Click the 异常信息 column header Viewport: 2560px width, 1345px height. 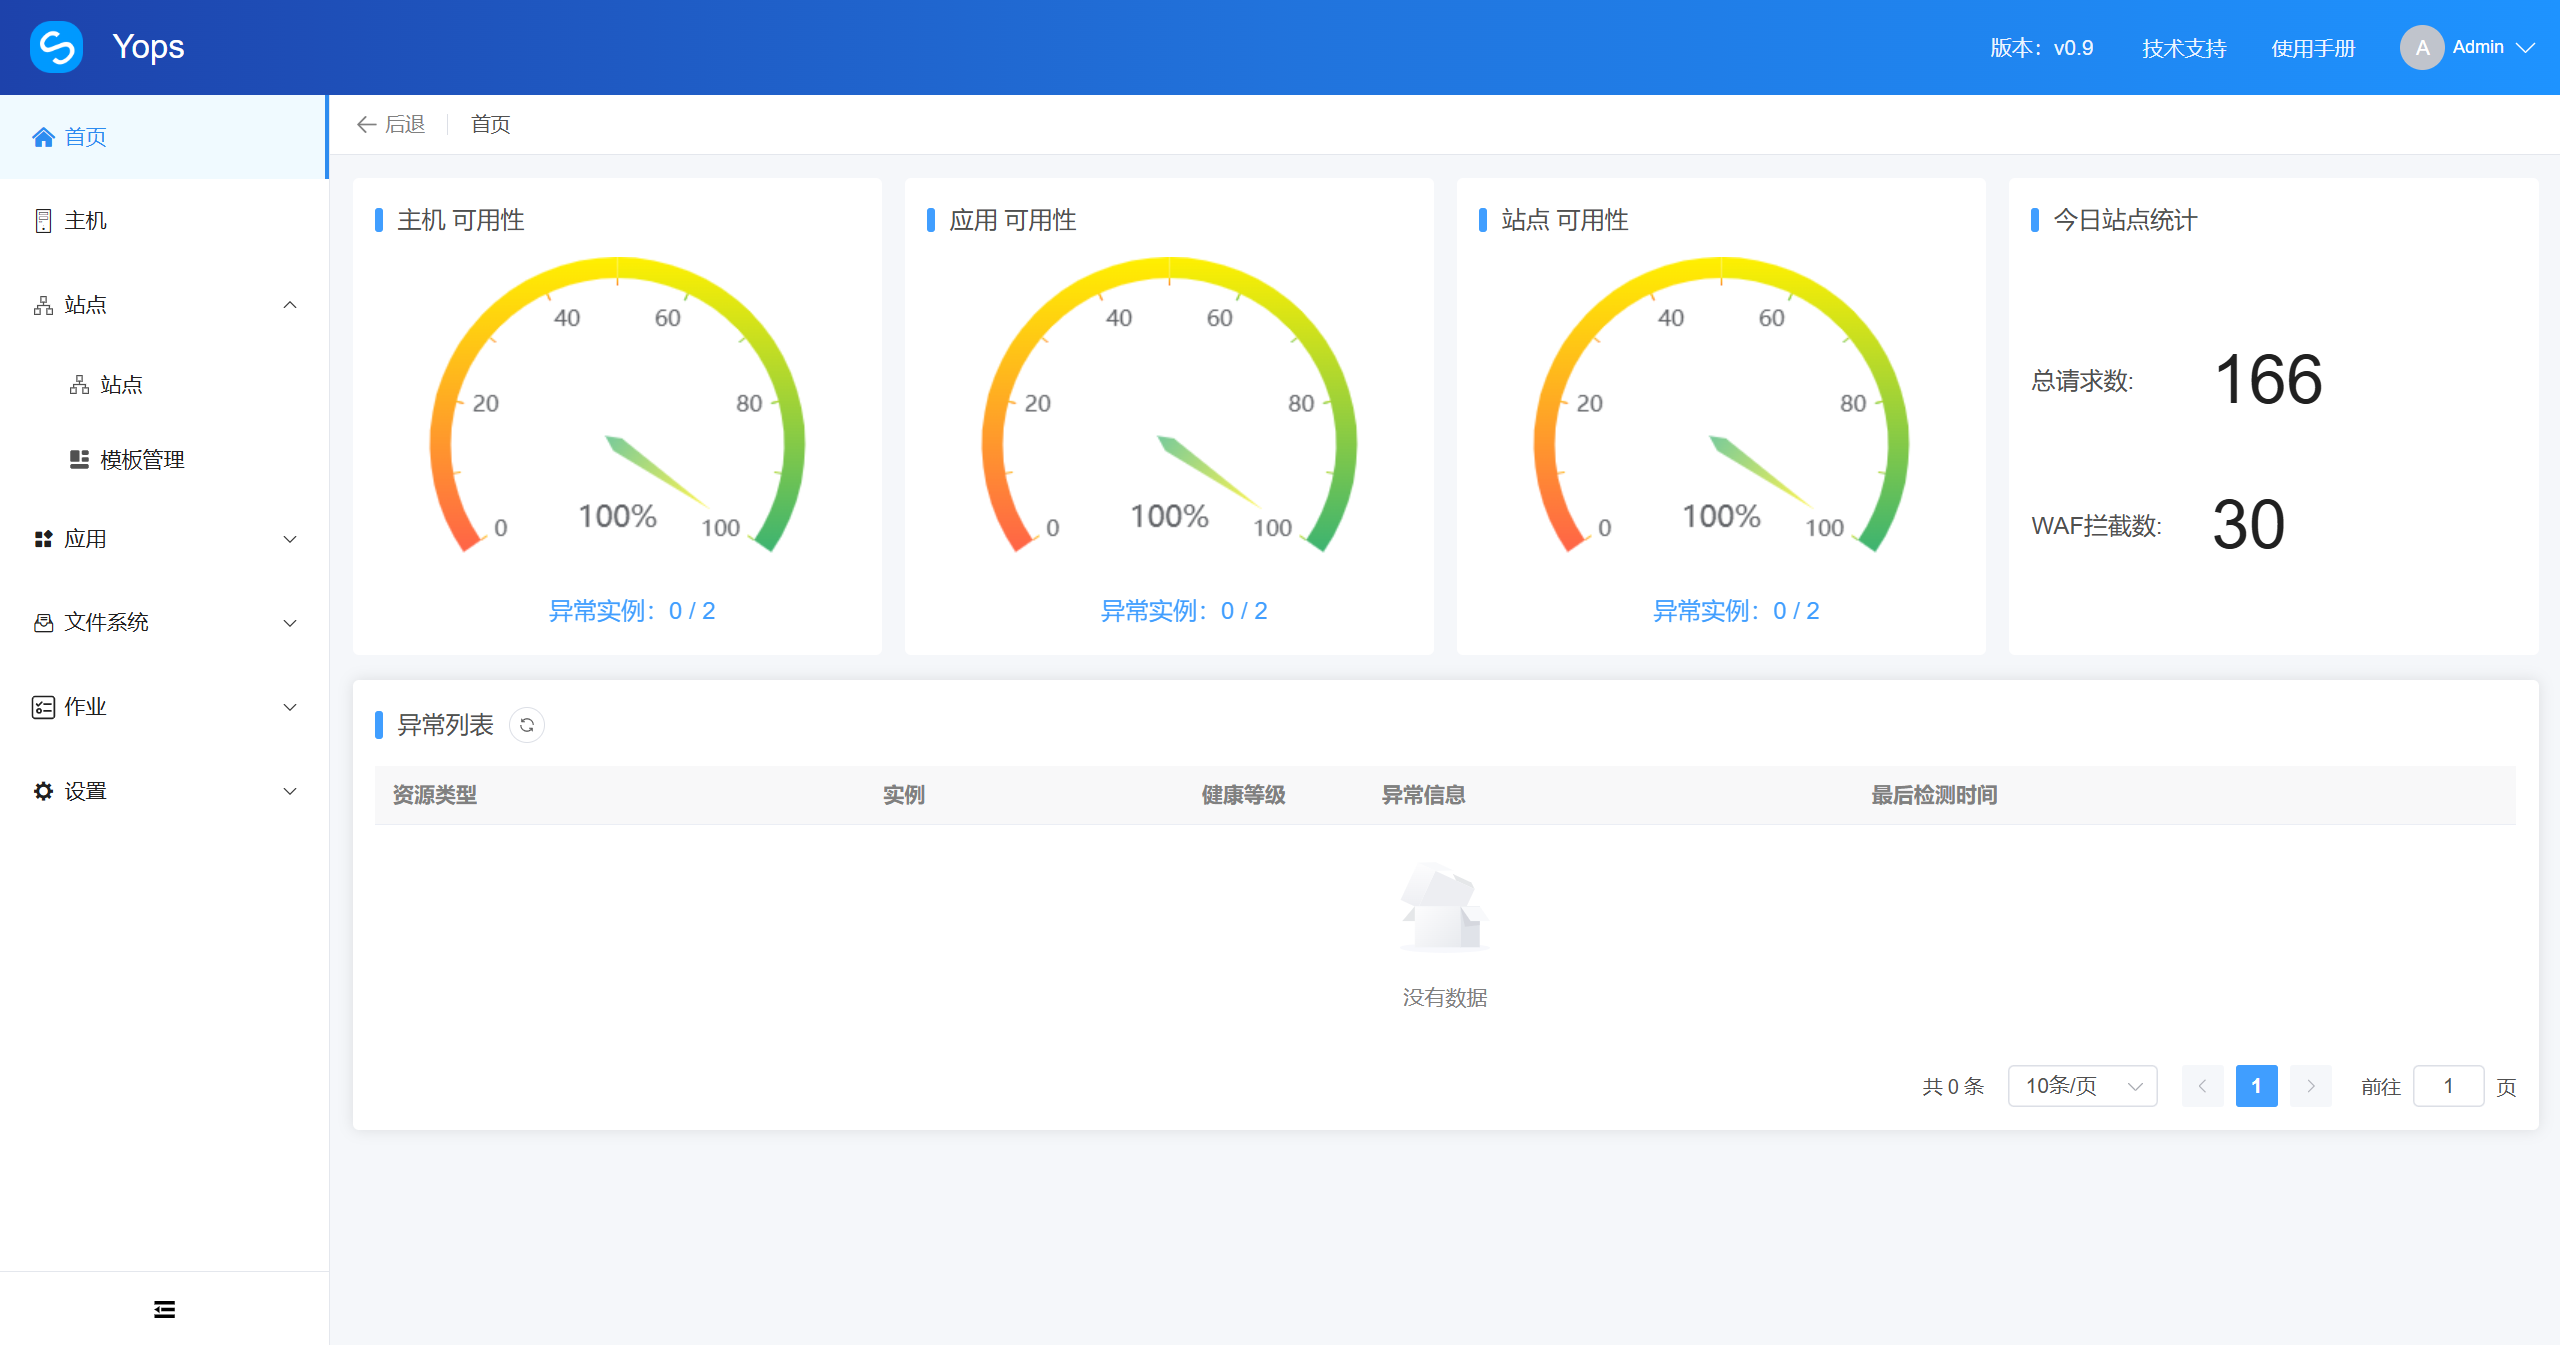click(1423, 795)
